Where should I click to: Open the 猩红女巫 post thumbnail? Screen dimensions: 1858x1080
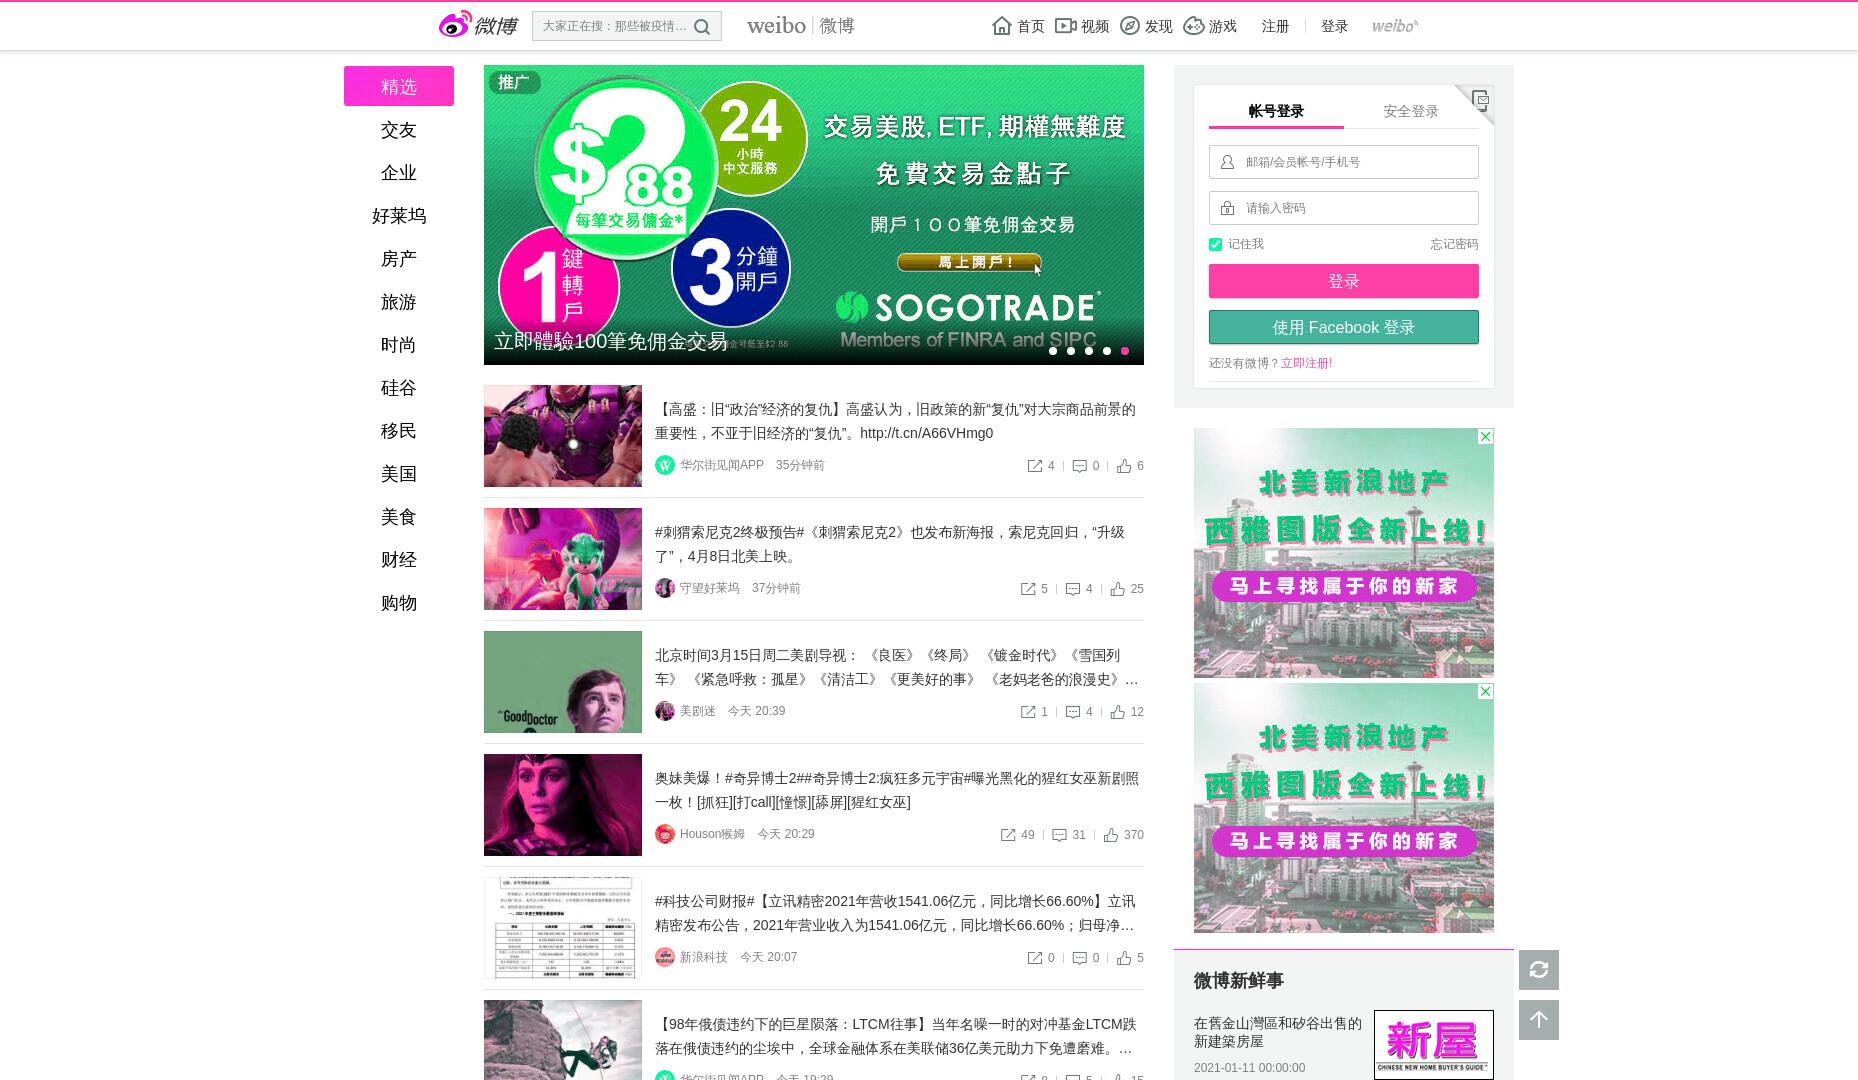[x=563, y=805]
